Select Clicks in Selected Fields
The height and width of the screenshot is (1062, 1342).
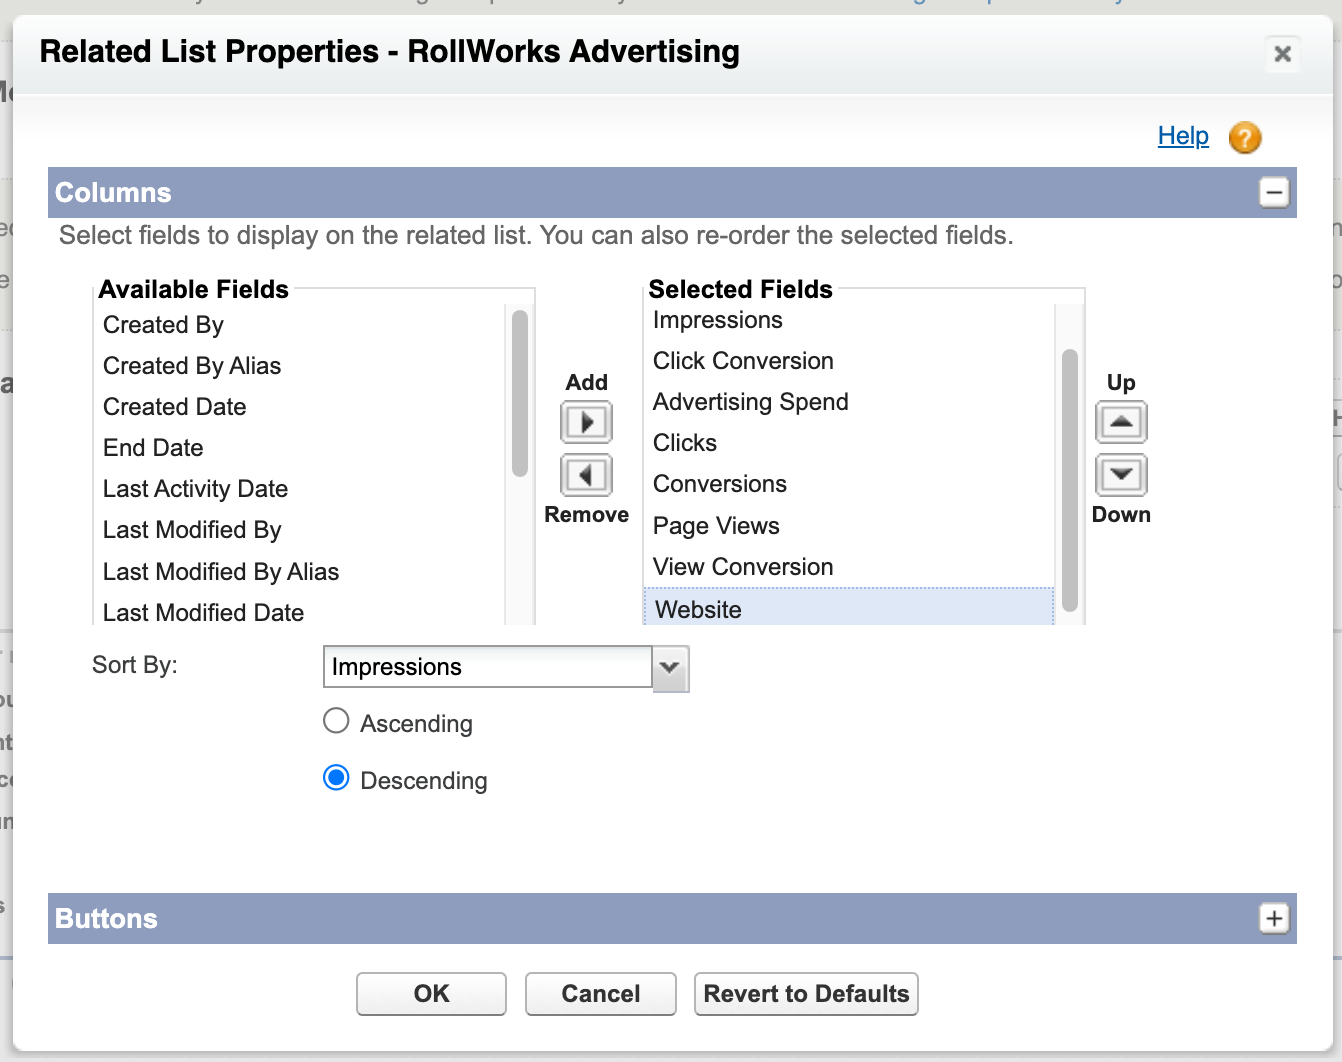tap(850, 443)
